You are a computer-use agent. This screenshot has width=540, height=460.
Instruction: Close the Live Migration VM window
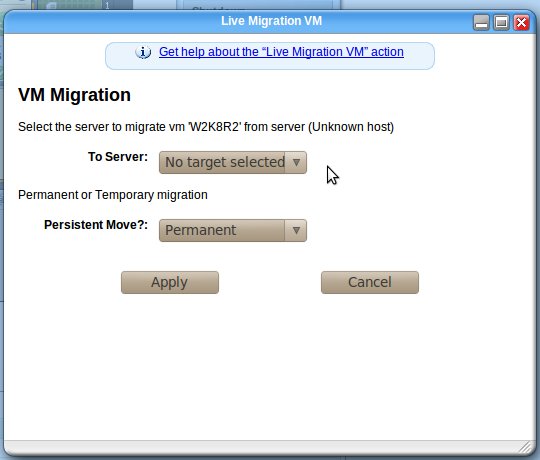[521, 23]
